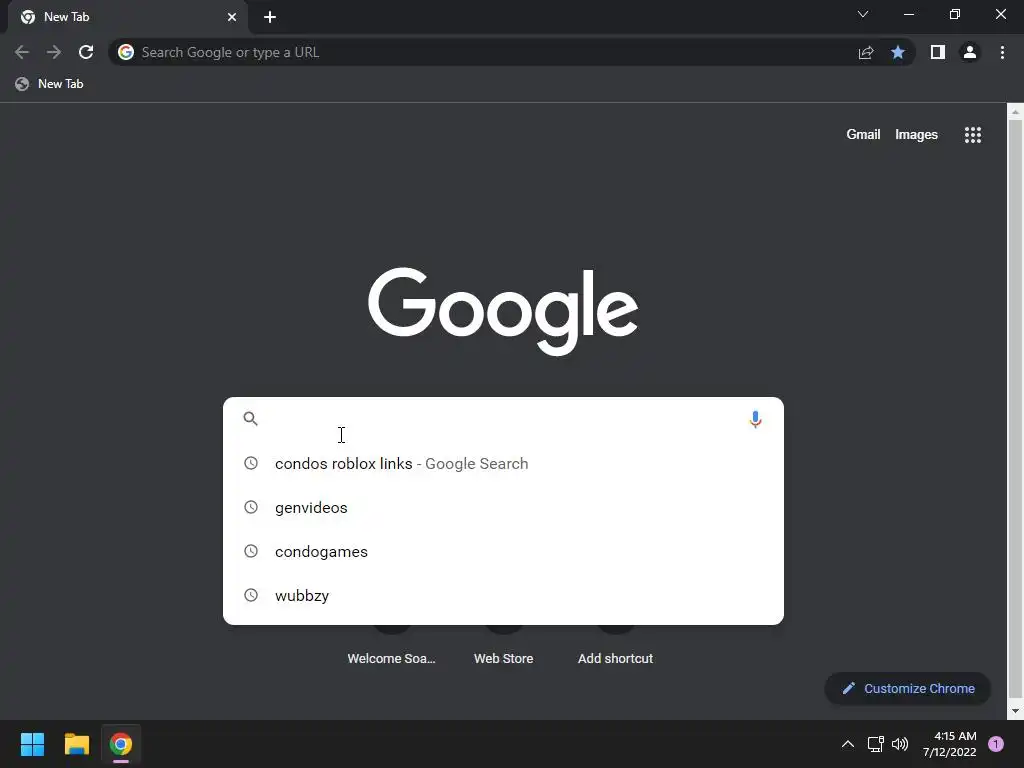
Task: Start voice search with the microphone icon
Action: point(755,419)
